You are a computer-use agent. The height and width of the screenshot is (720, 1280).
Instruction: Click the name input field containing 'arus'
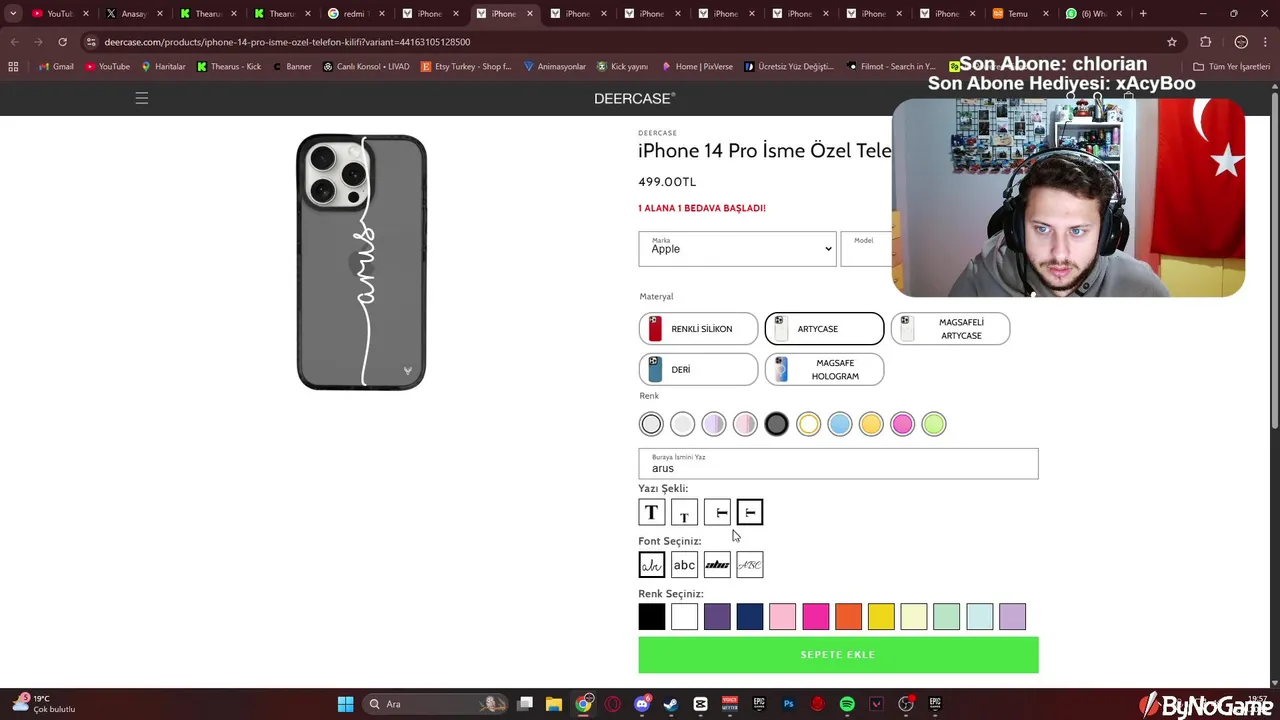(838, 464)
